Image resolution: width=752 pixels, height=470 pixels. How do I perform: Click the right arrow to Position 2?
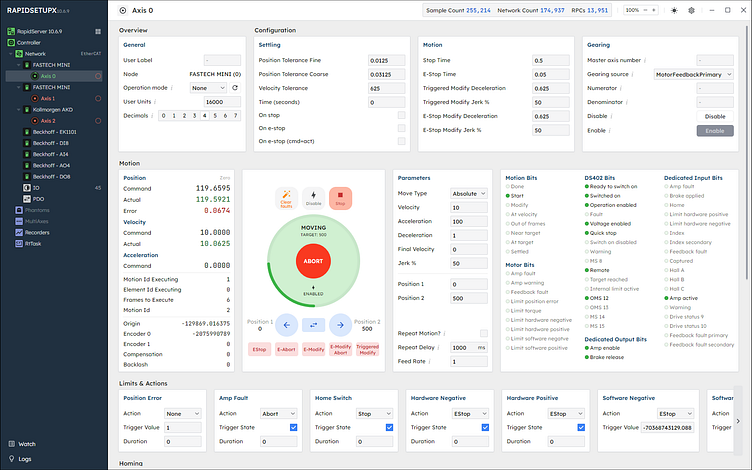coord(340,323)
